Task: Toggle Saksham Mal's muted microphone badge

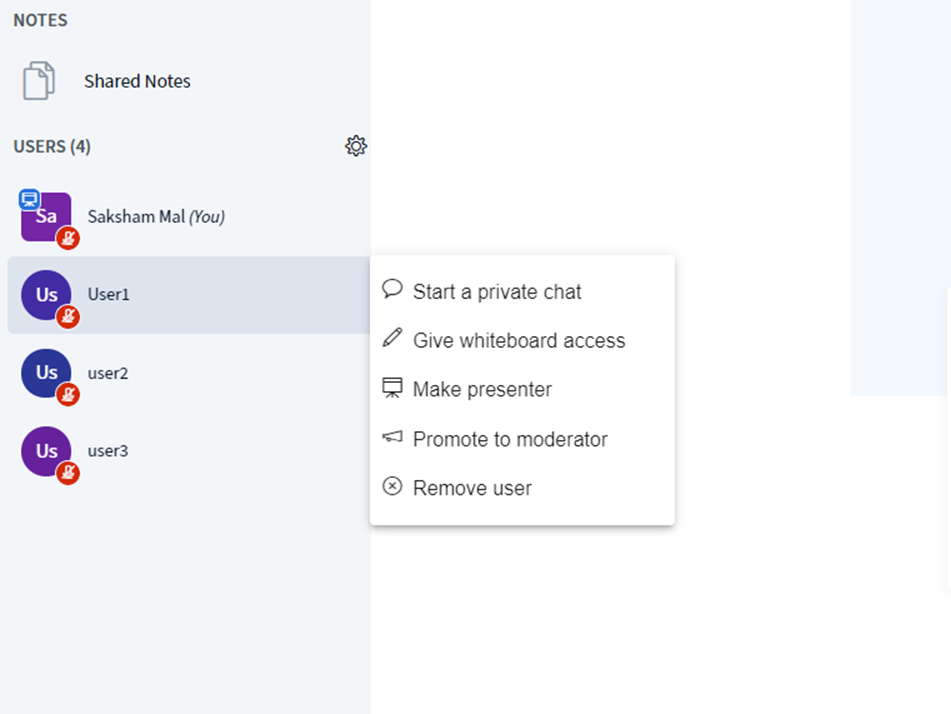Action: [x=67, y=239]
